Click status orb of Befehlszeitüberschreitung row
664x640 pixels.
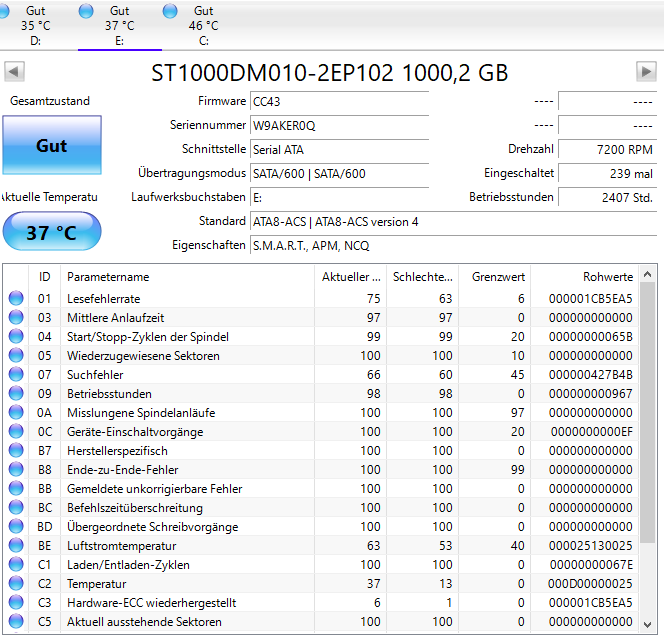coord(16,507)
